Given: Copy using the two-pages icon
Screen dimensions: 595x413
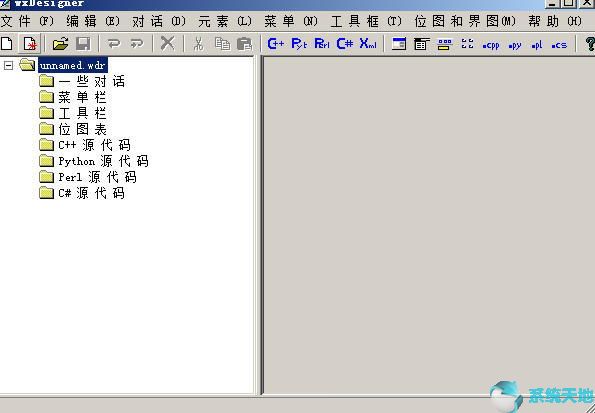Looking at the screenshot, I should (x=222, y=44).
